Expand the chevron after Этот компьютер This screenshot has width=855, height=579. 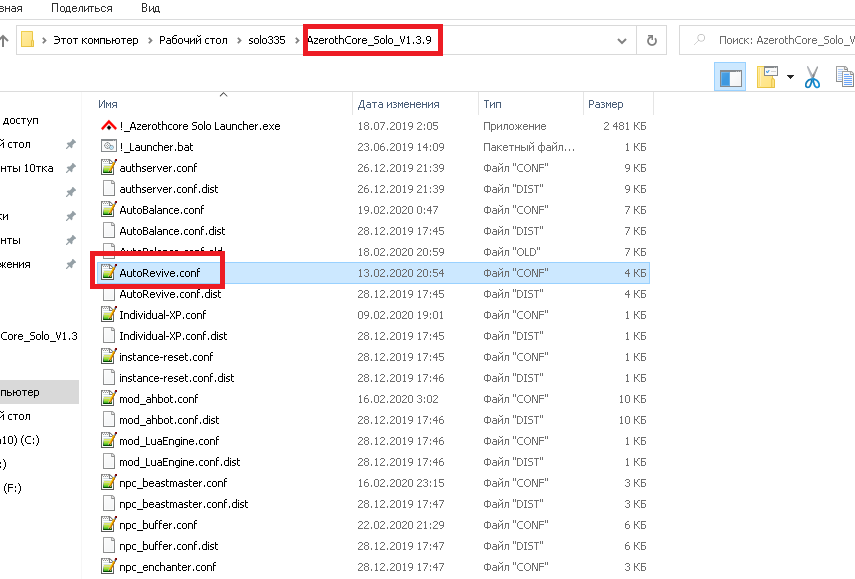149,40
